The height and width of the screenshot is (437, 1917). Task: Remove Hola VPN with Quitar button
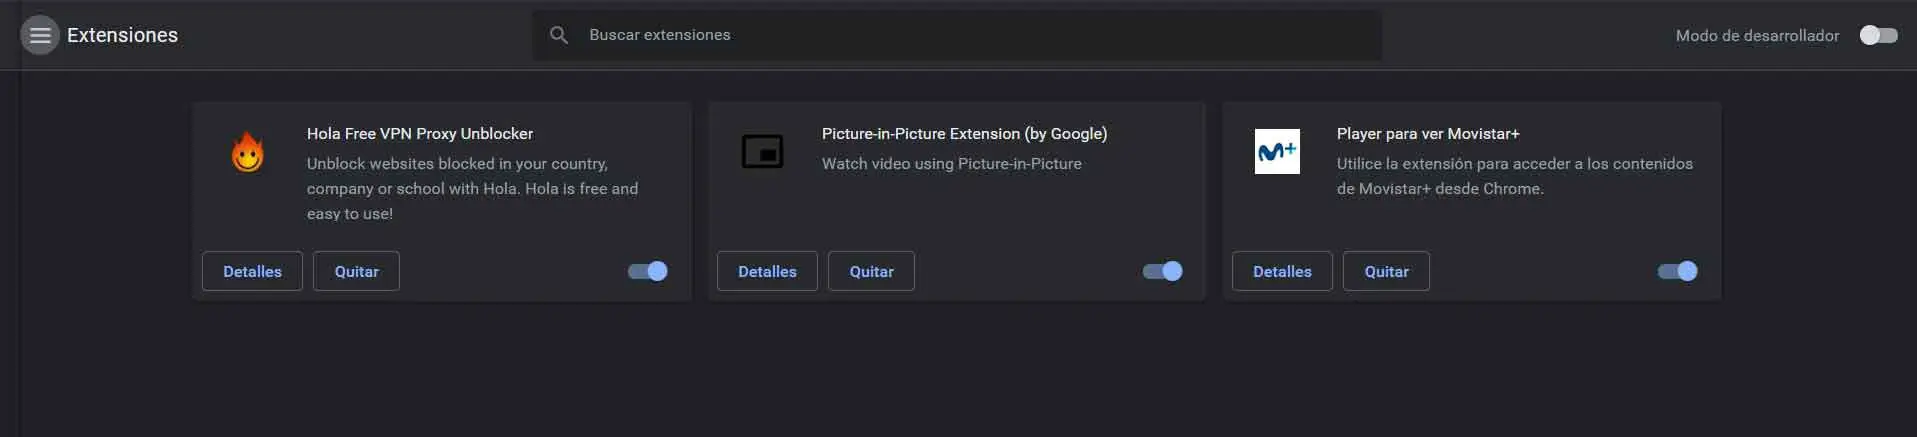[x=356, y=271]
